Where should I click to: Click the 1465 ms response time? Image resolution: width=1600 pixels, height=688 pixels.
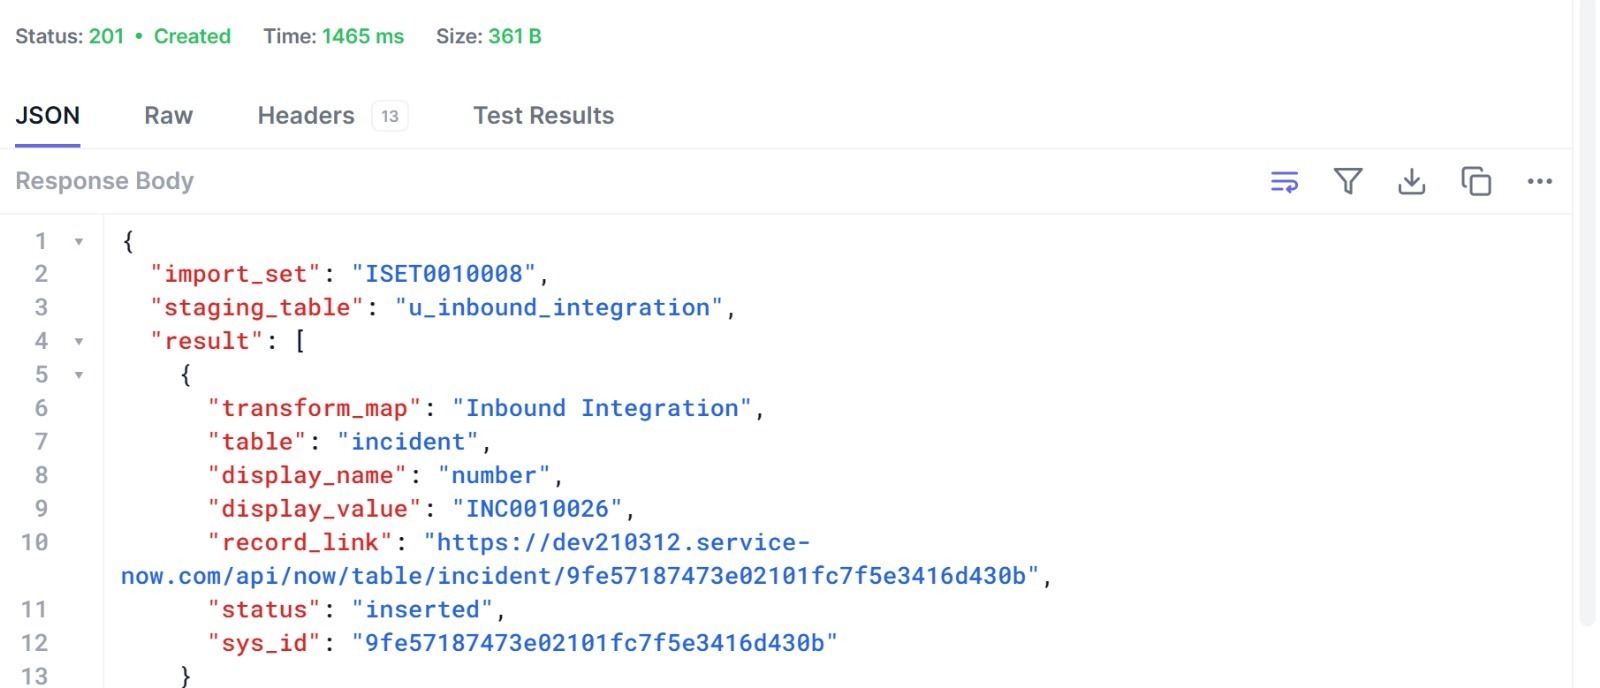362,37
